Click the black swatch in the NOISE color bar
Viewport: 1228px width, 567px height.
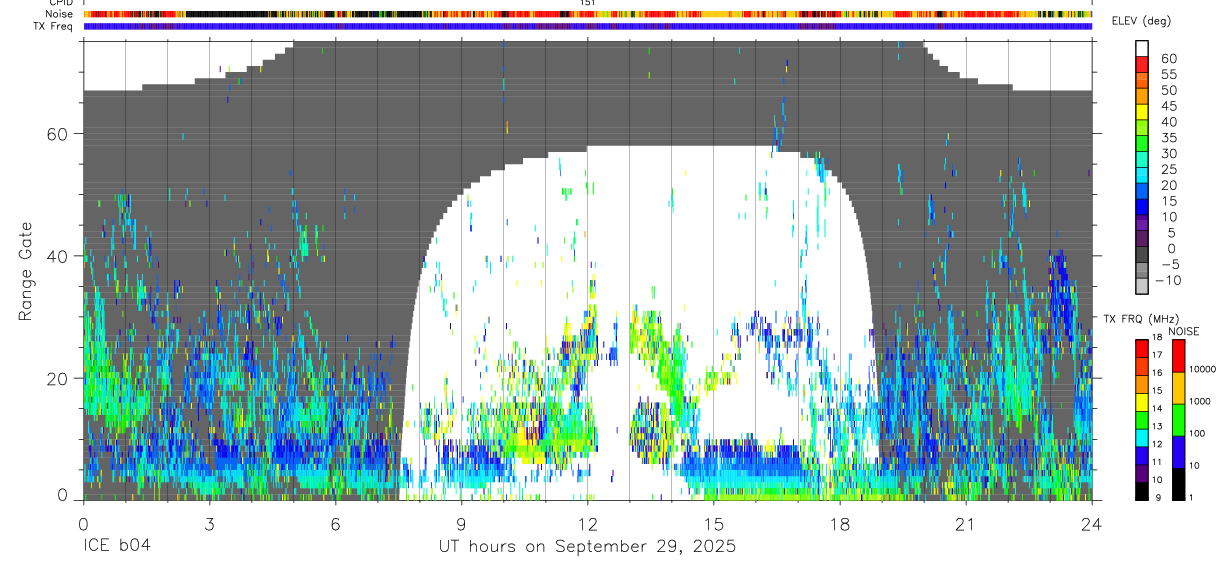1178,484
